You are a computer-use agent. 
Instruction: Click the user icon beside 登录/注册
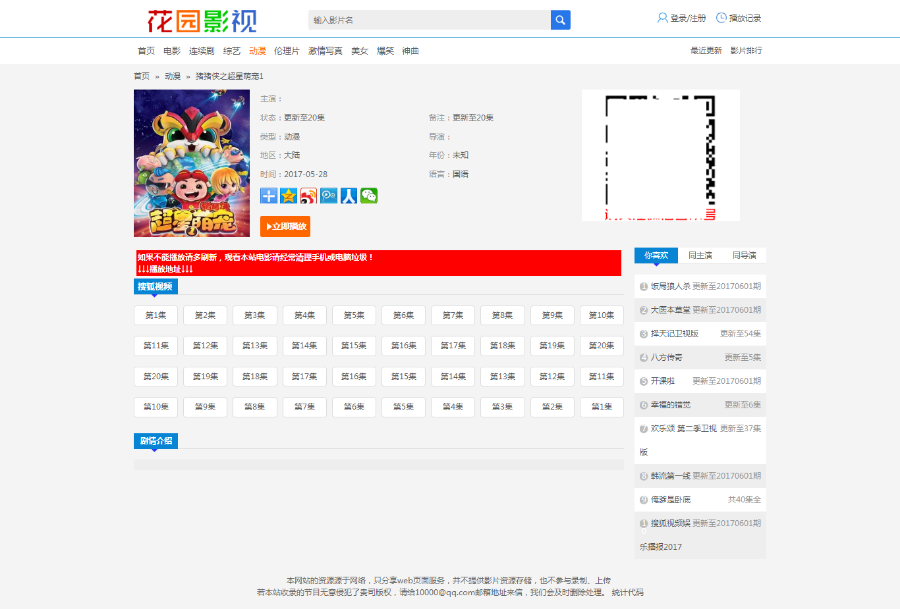tap(662, 18)
